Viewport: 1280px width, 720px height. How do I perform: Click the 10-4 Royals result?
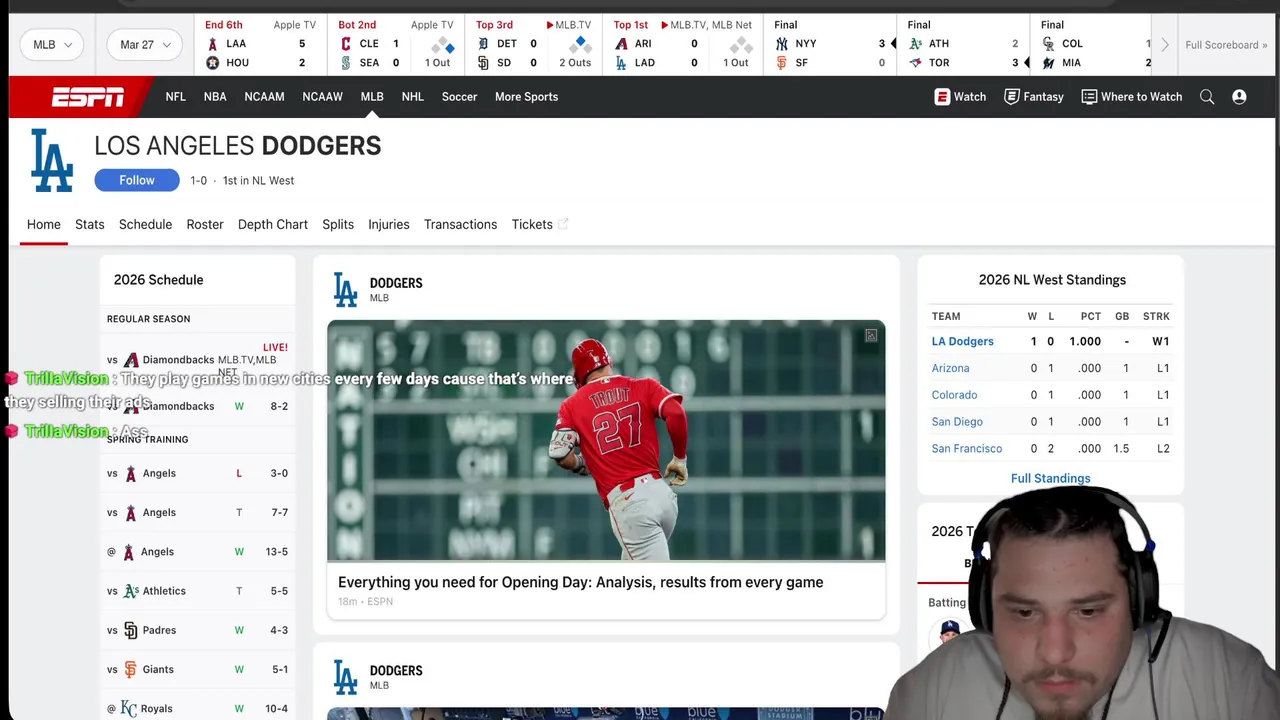(277, 709)
